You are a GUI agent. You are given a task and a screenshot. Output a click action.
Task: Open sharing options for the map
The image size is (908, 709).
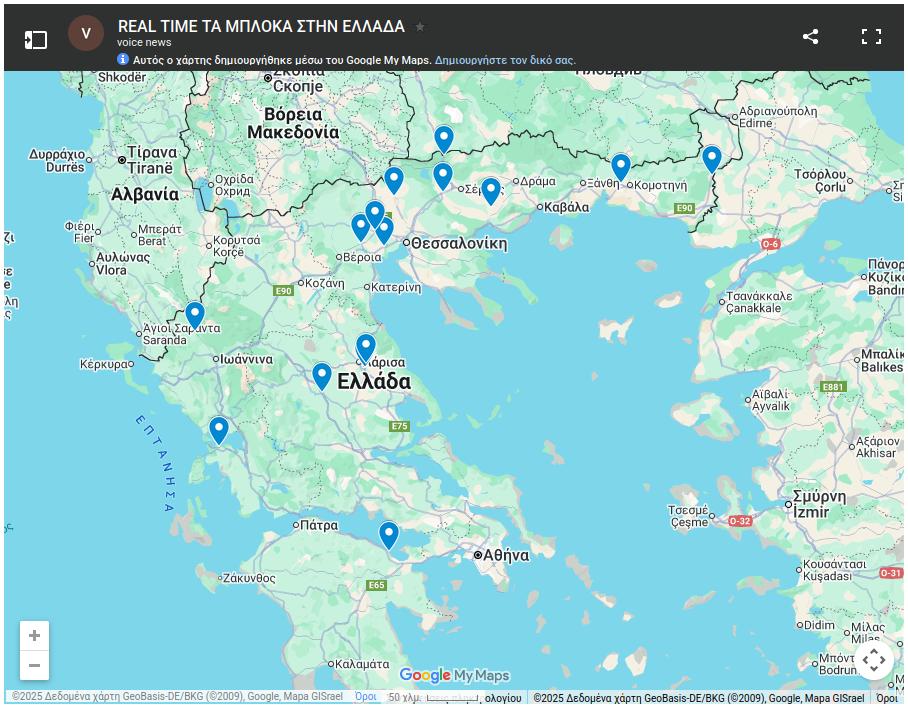810,36
